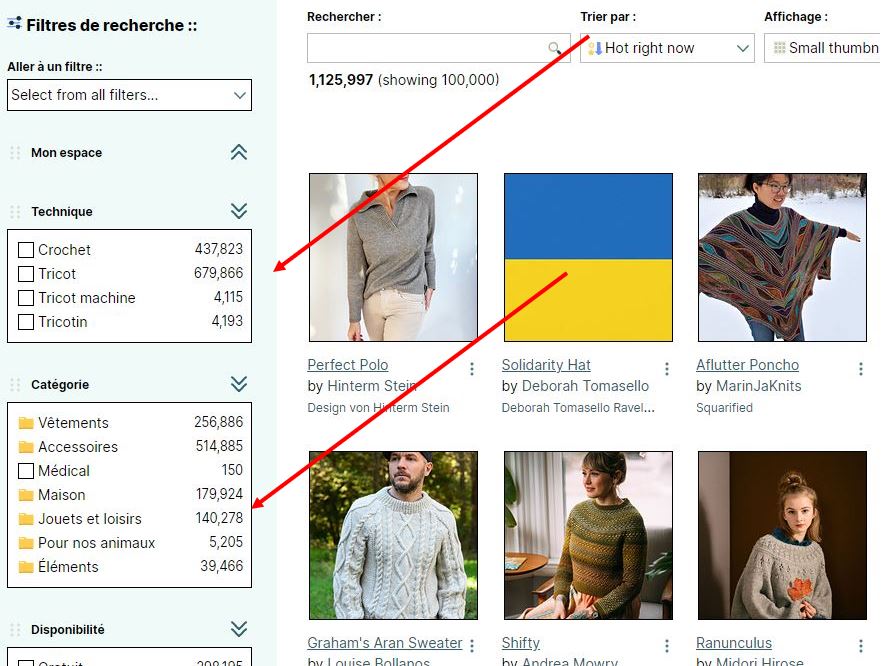886x666 pixels.
Task: Open the Small thumbnails display dropdown
Action: pos(823,48)
